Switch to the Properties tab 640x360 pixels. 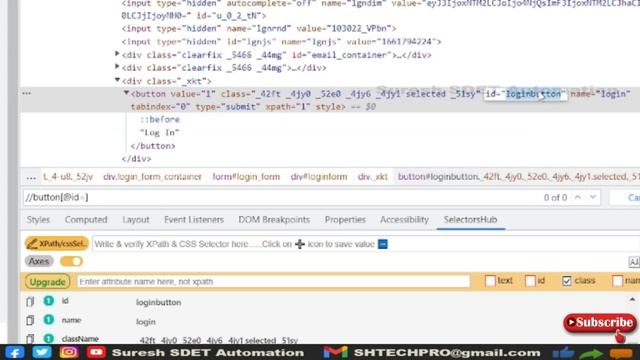click(345, 220)
